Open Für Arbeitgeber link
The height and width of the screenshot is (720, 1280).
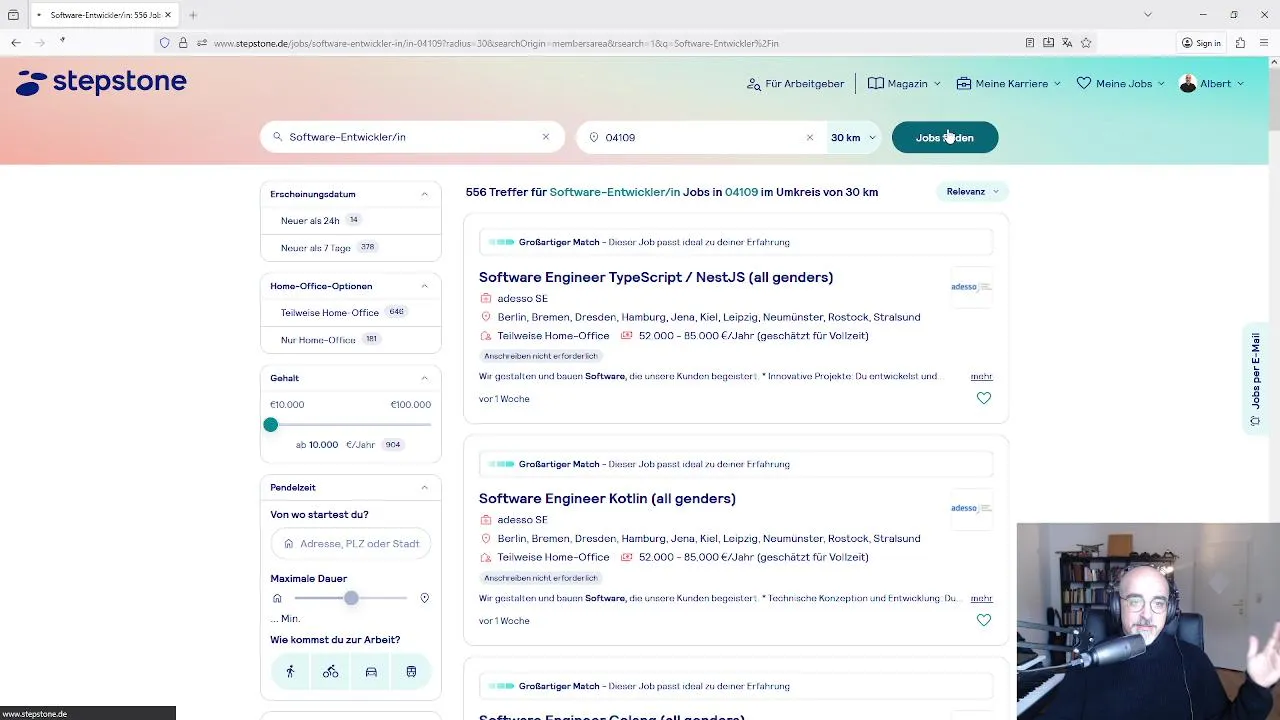(795, 84)
